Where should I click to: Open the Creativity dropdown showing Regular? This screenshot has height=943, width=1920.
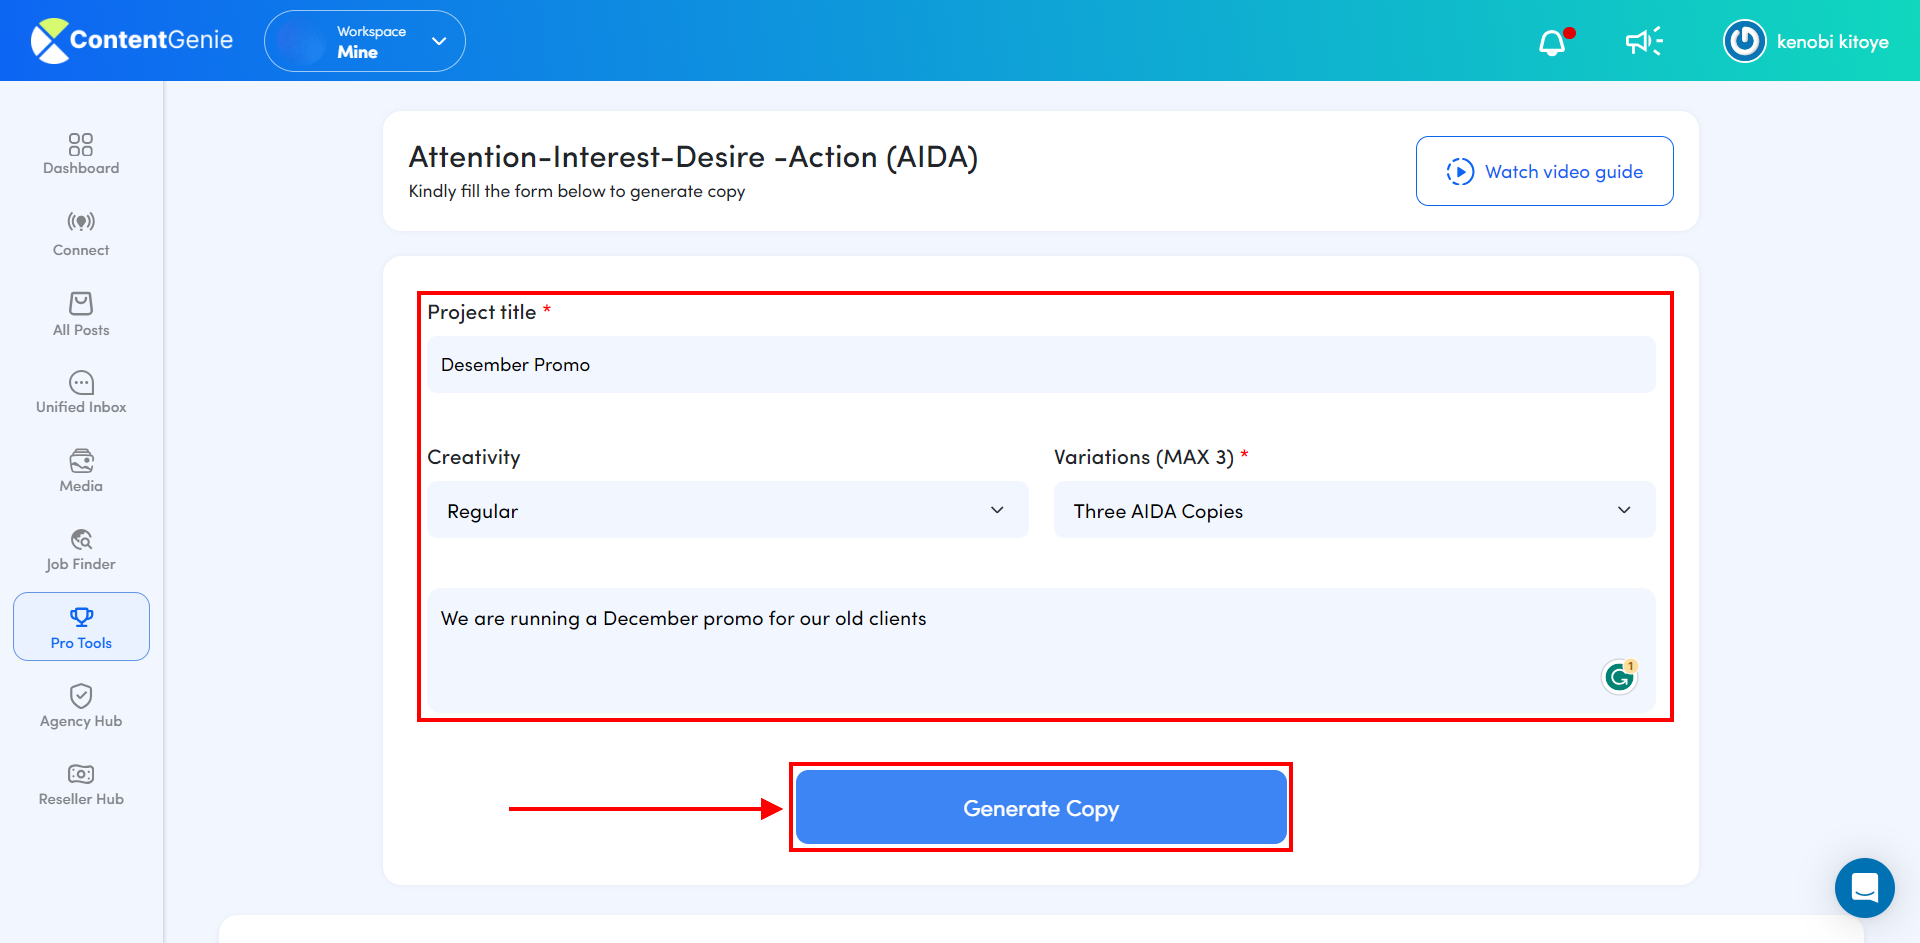(x=727, y=510)
